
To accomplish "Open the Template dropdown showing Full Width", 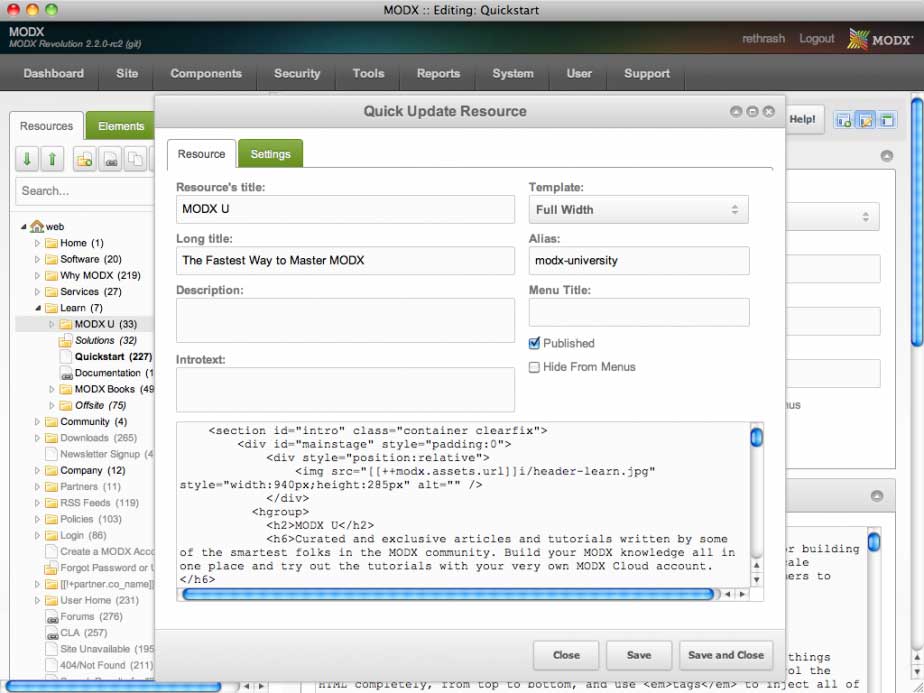I will click(x=639, y=210).
